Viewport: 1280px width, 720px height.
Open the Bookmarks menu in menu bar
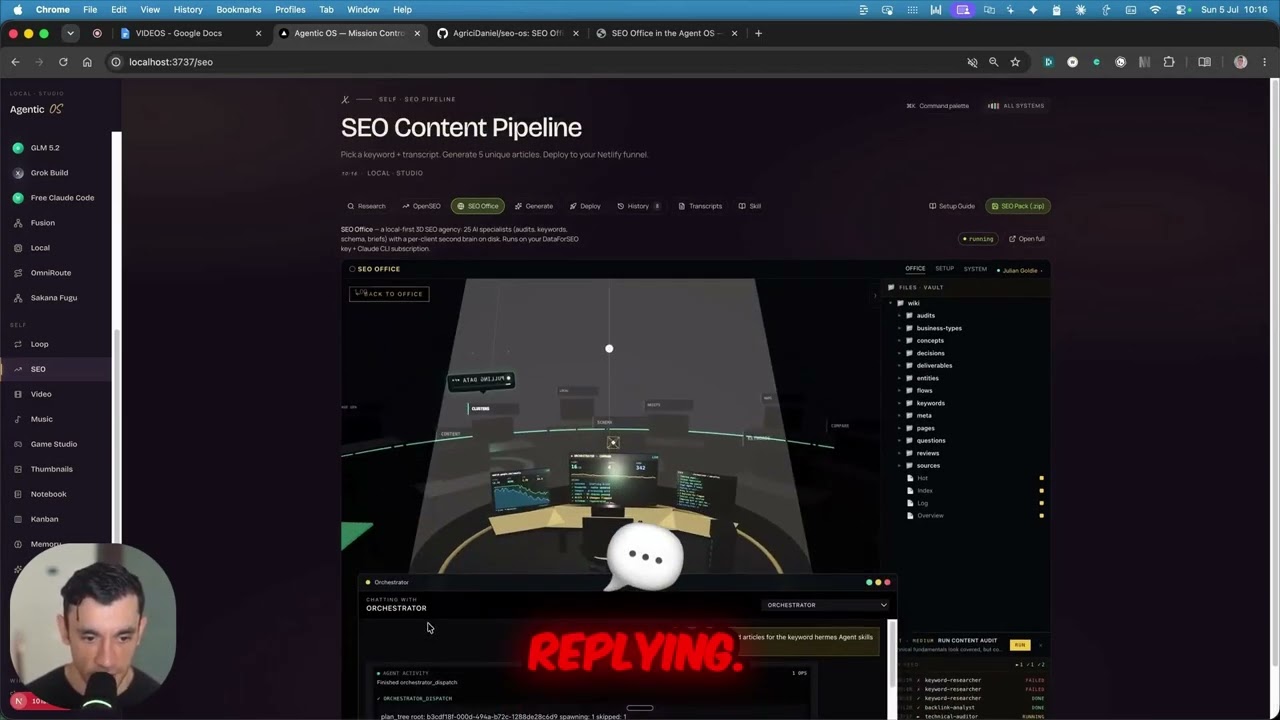pyautogui.click(x=239, y=10)
